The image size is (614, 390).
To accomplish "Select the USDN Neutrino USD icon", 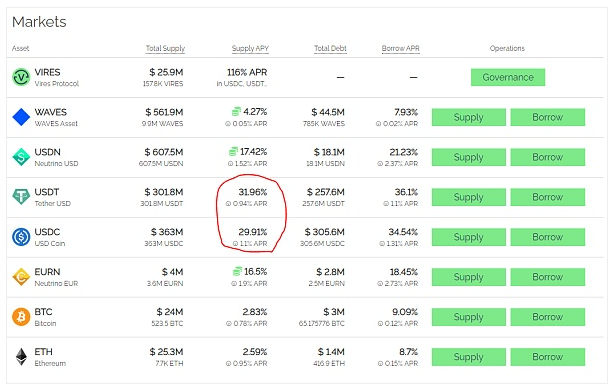I will tap(21, 157).
